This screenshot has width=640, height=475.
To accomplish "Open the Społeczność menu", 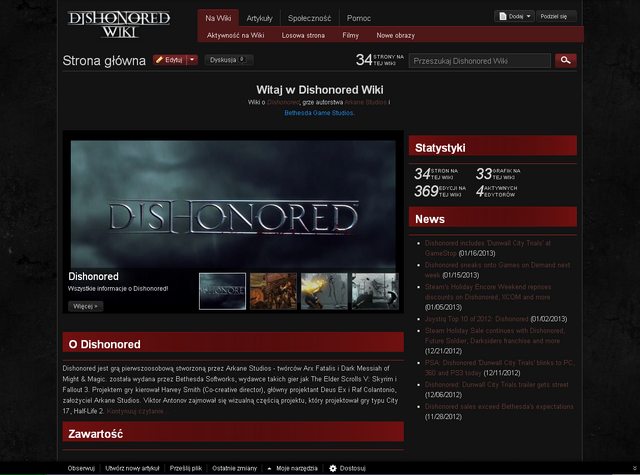I will pyautogui.click(x=309, y=18).
